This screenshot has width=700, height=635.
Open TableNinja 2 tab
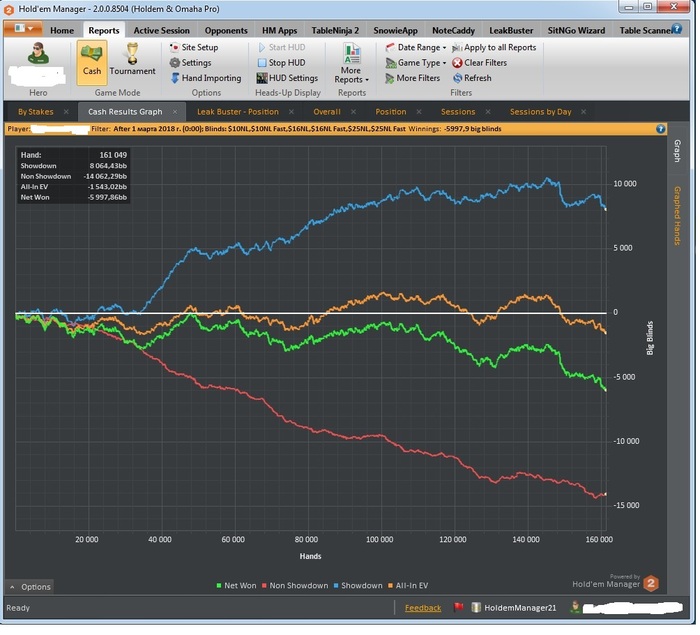point(335,30)
